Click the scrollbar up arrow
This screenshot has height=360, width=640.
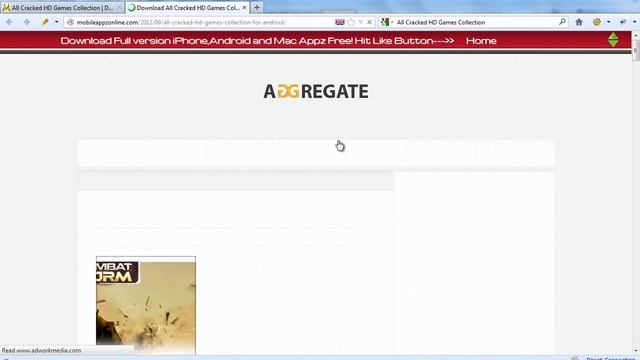click(636, 36)
